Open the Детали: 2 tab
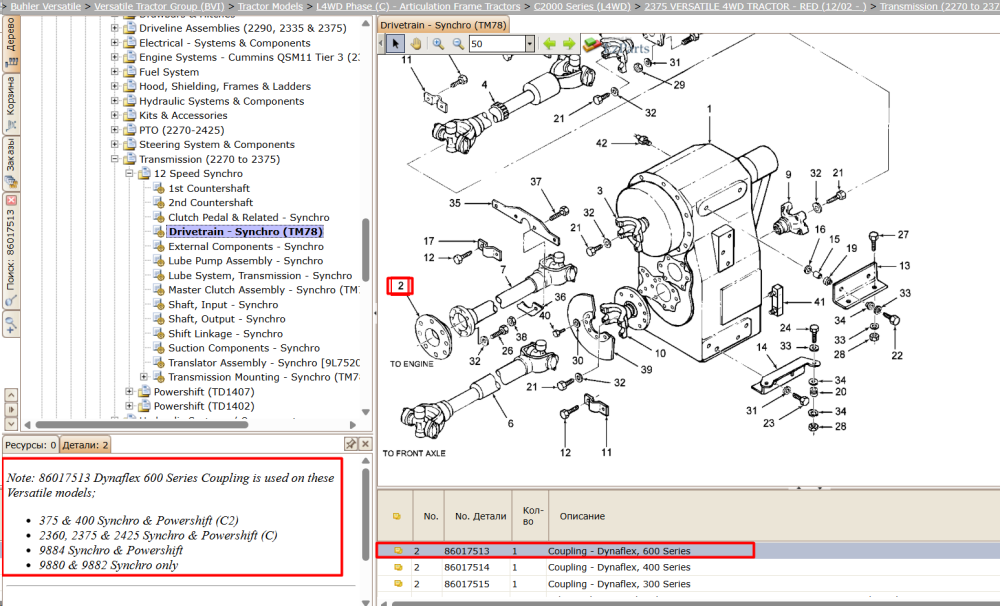Screen dimensions: 1000x606 point(85,445)
